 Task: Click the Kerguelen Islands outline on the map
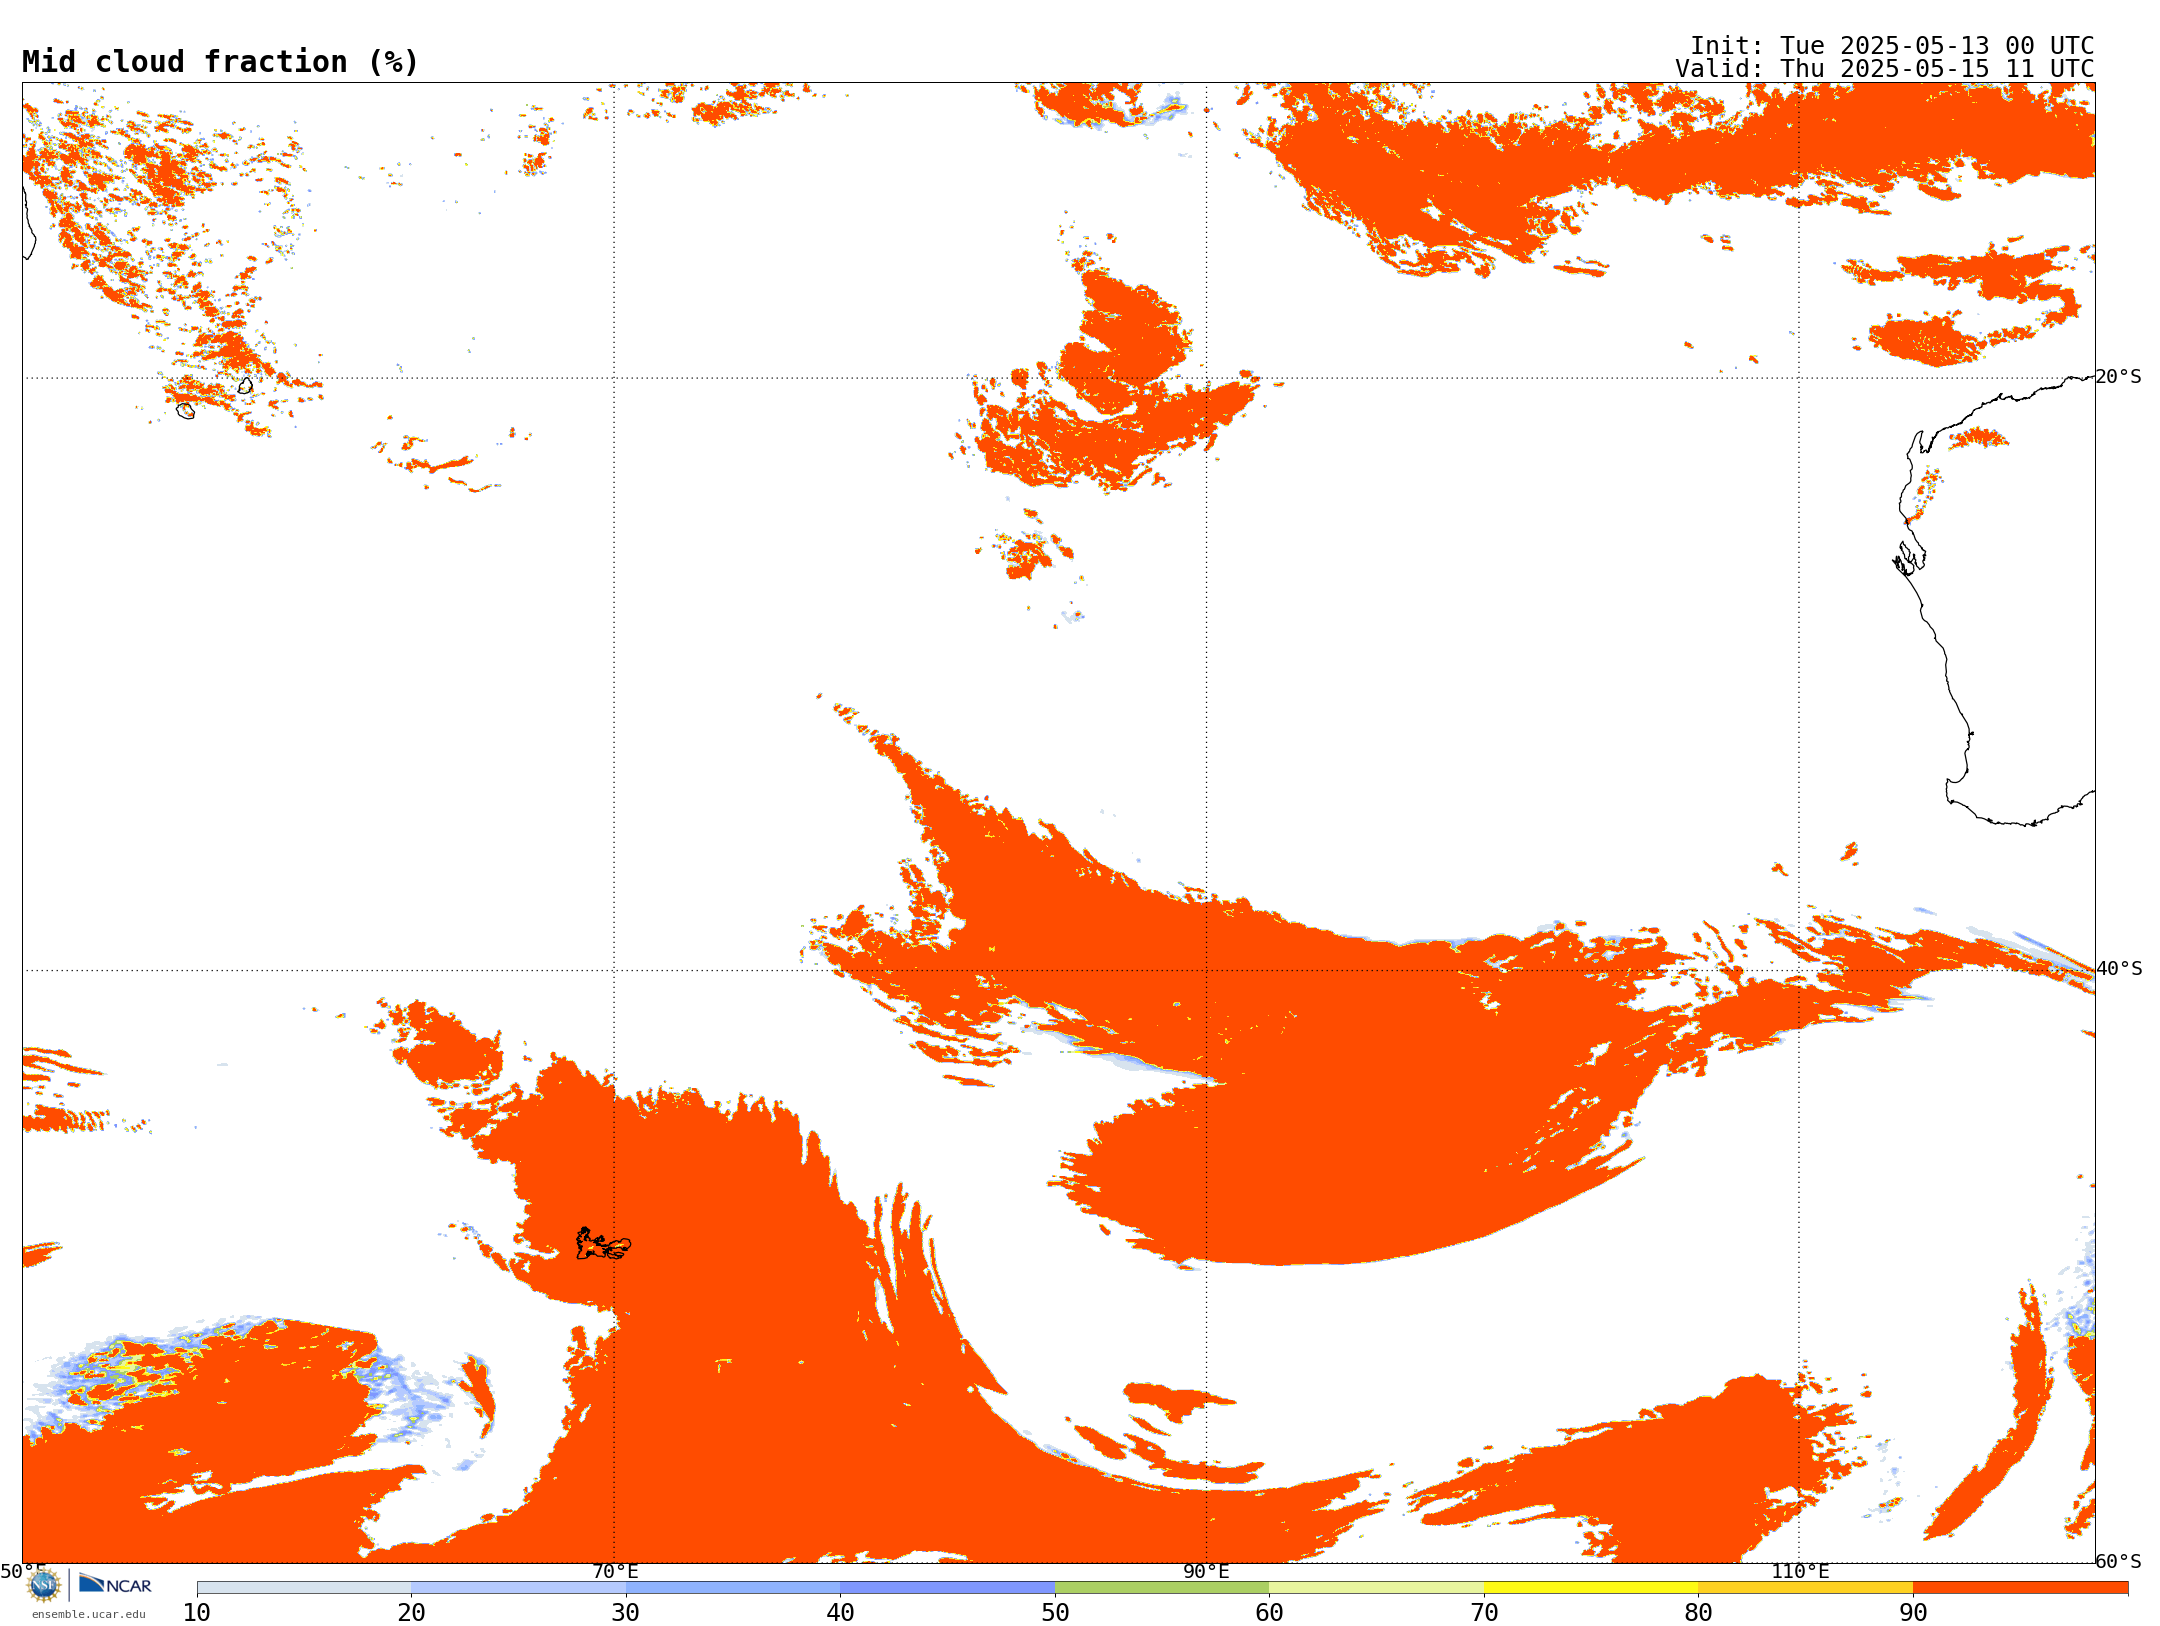(x=603, y=1245)
